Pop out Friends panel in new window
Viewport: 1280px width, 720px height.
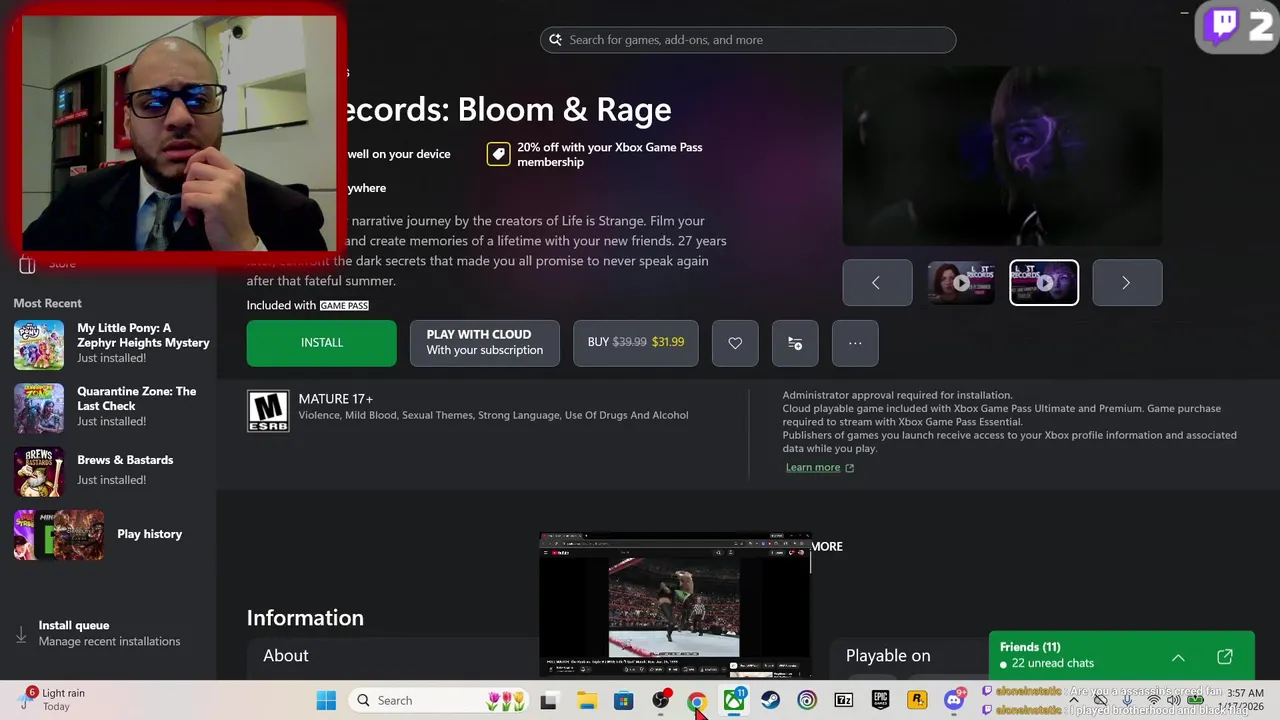pyautogui.click(x=1225, y=657)
